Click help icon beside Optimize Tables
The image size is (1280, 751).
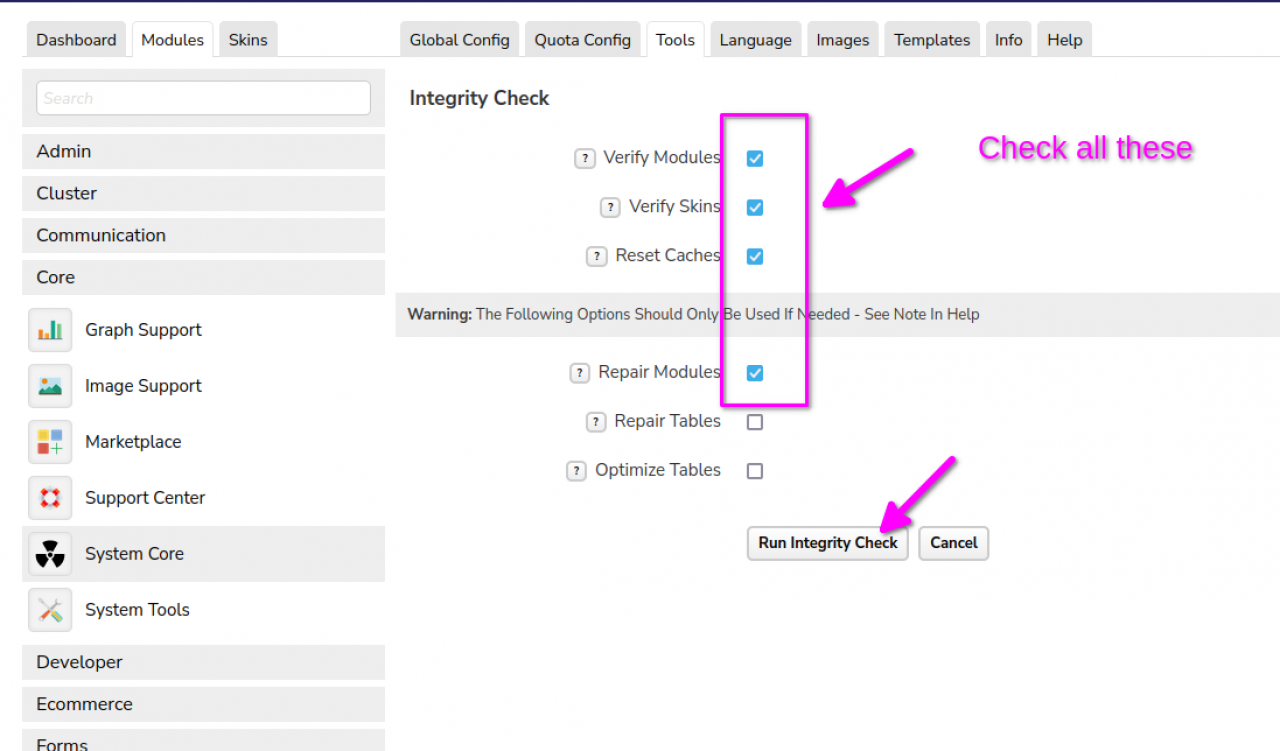[576, 471]
